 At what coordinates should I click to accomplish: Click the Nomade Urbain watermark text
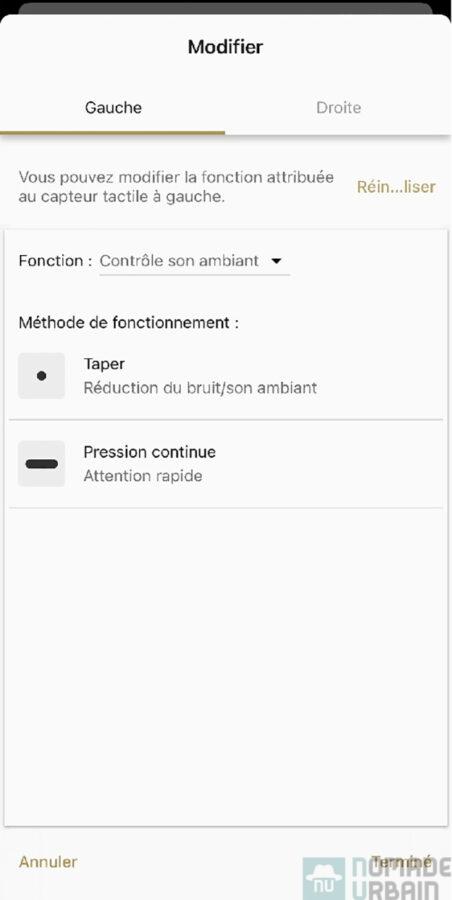400,878
